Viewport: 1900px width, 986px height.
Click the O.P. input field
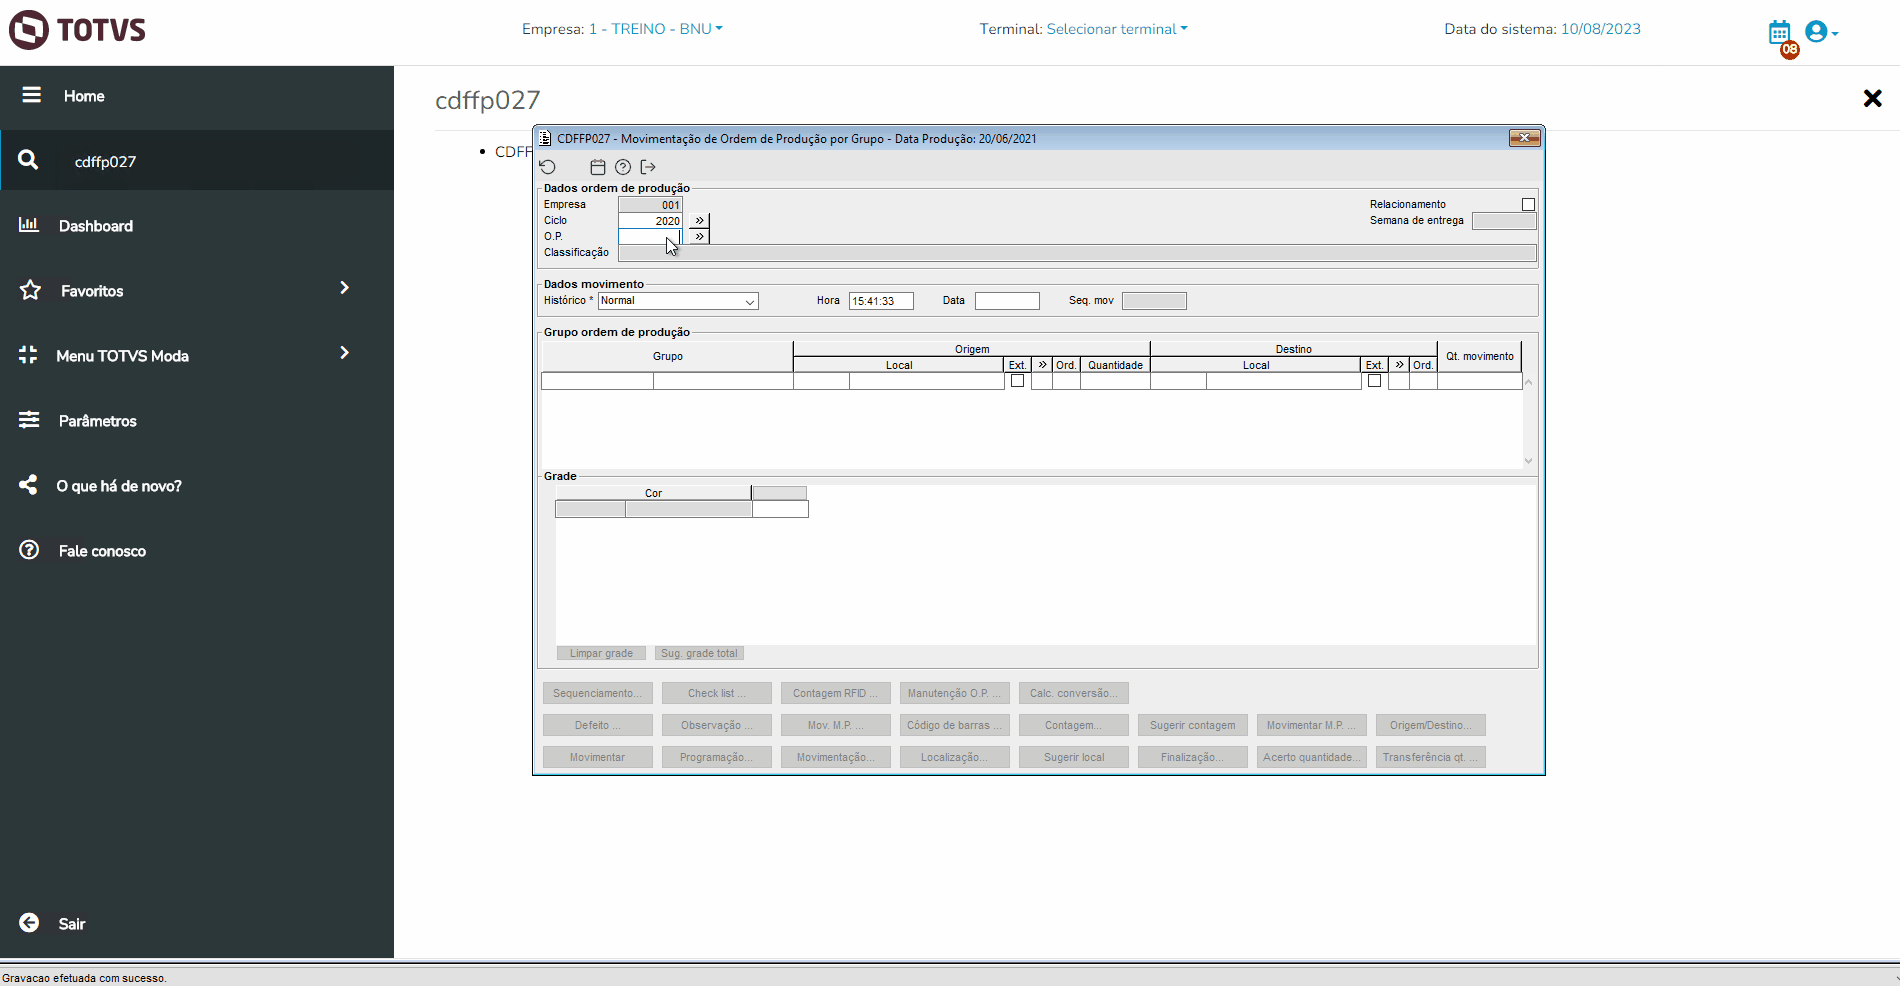pyautogui.click(x=650, y=237)
